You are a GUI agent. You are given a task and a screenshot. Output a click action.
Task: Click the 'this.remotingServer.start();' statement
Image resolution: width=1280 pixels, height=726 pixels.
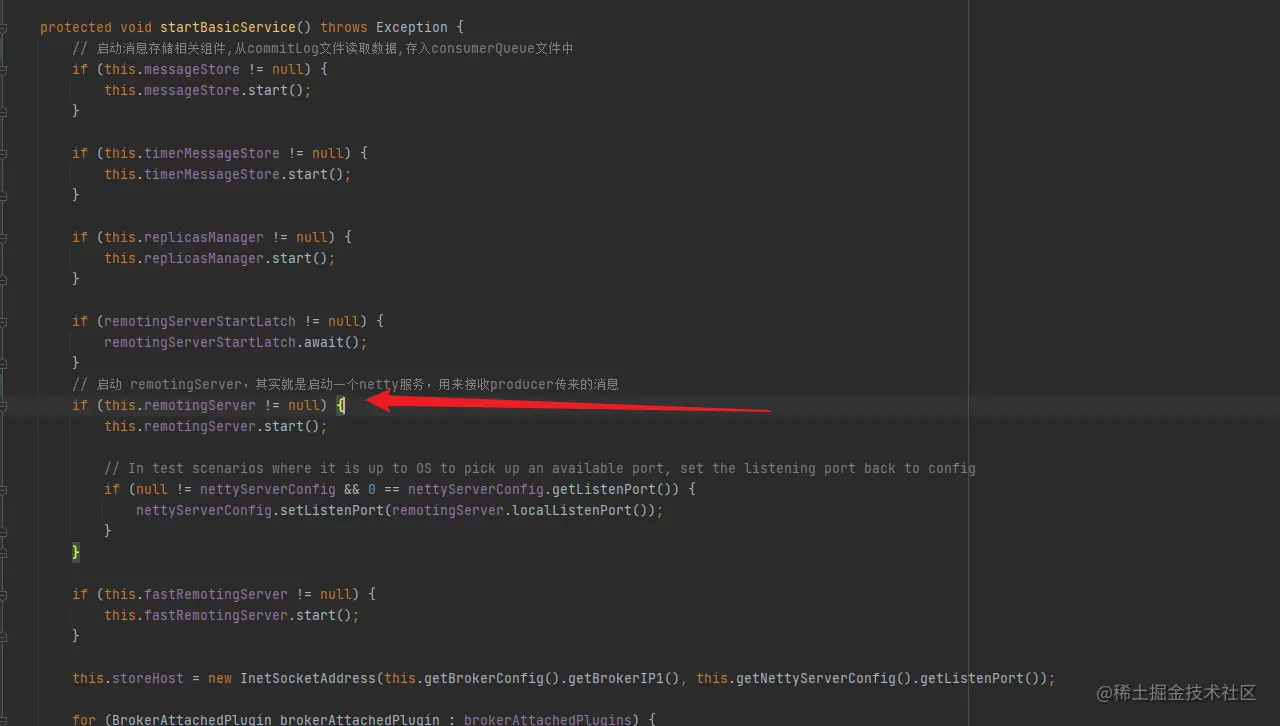point(216,426)
